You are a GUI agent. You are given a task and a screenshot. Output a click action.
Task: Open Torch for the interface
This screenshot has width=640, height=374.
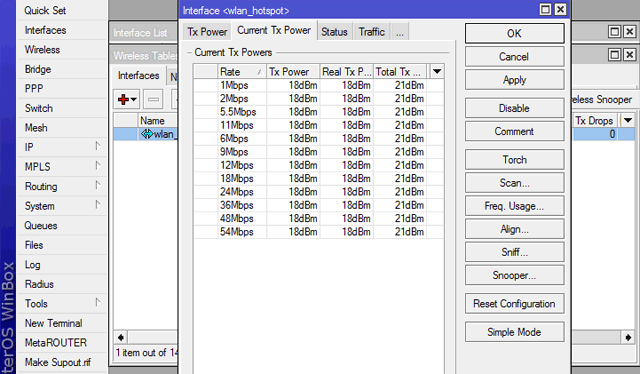(514, 160)
